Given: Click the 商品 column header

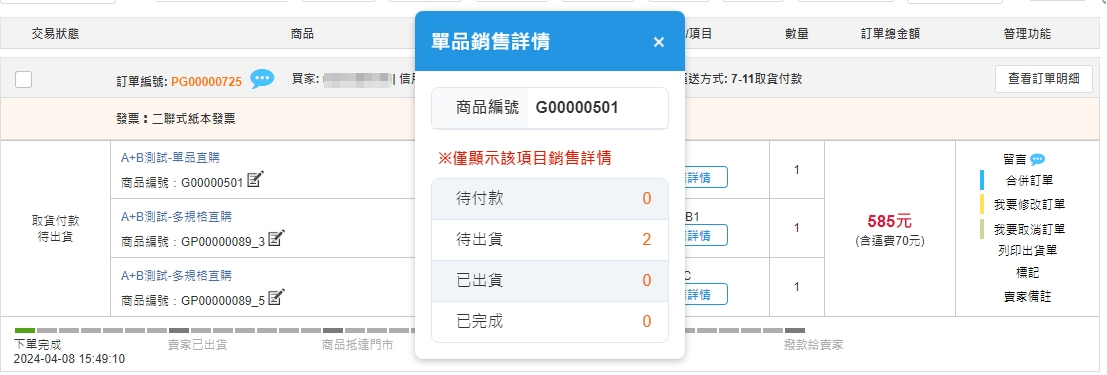Looking at the screenshot, I should (302, 34).
